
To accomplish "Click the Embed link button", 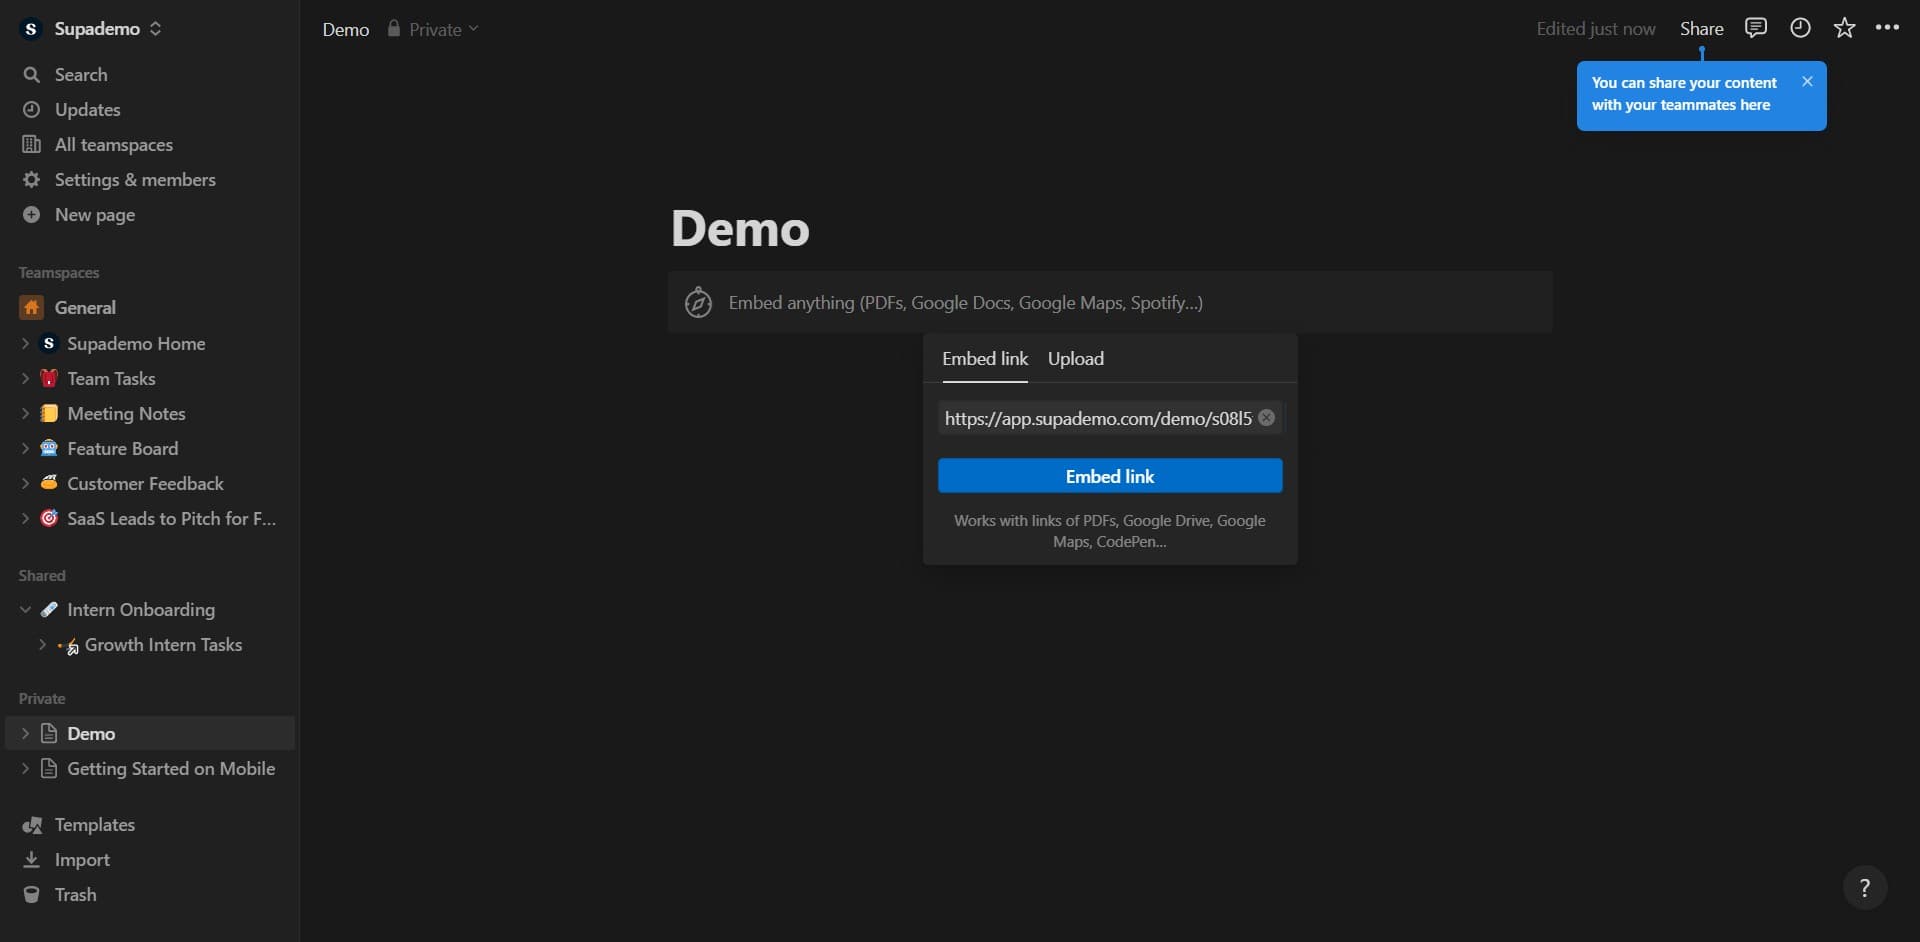I will (1110, 475).
